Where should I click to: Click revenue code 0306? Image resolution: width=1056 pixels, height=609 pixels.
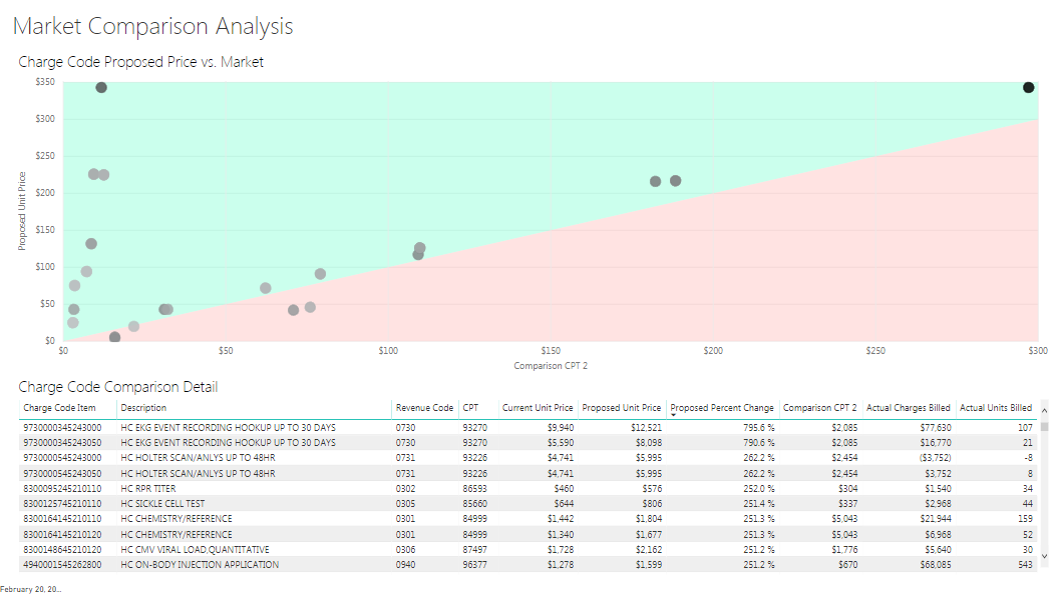[x=405, y=550]
